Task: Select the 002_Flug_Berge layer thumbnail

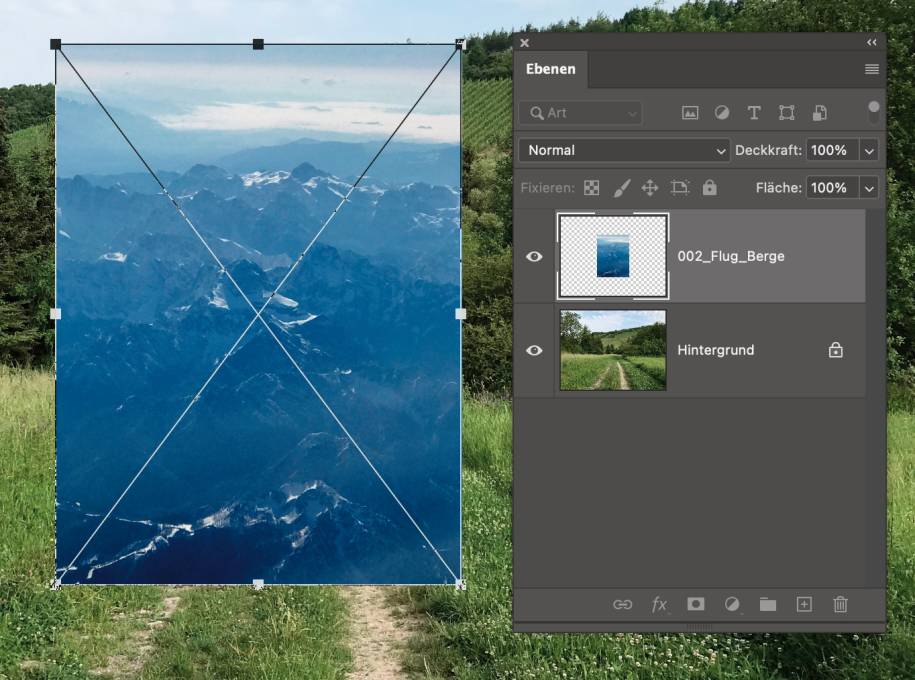Action: [x=613, y=256]
